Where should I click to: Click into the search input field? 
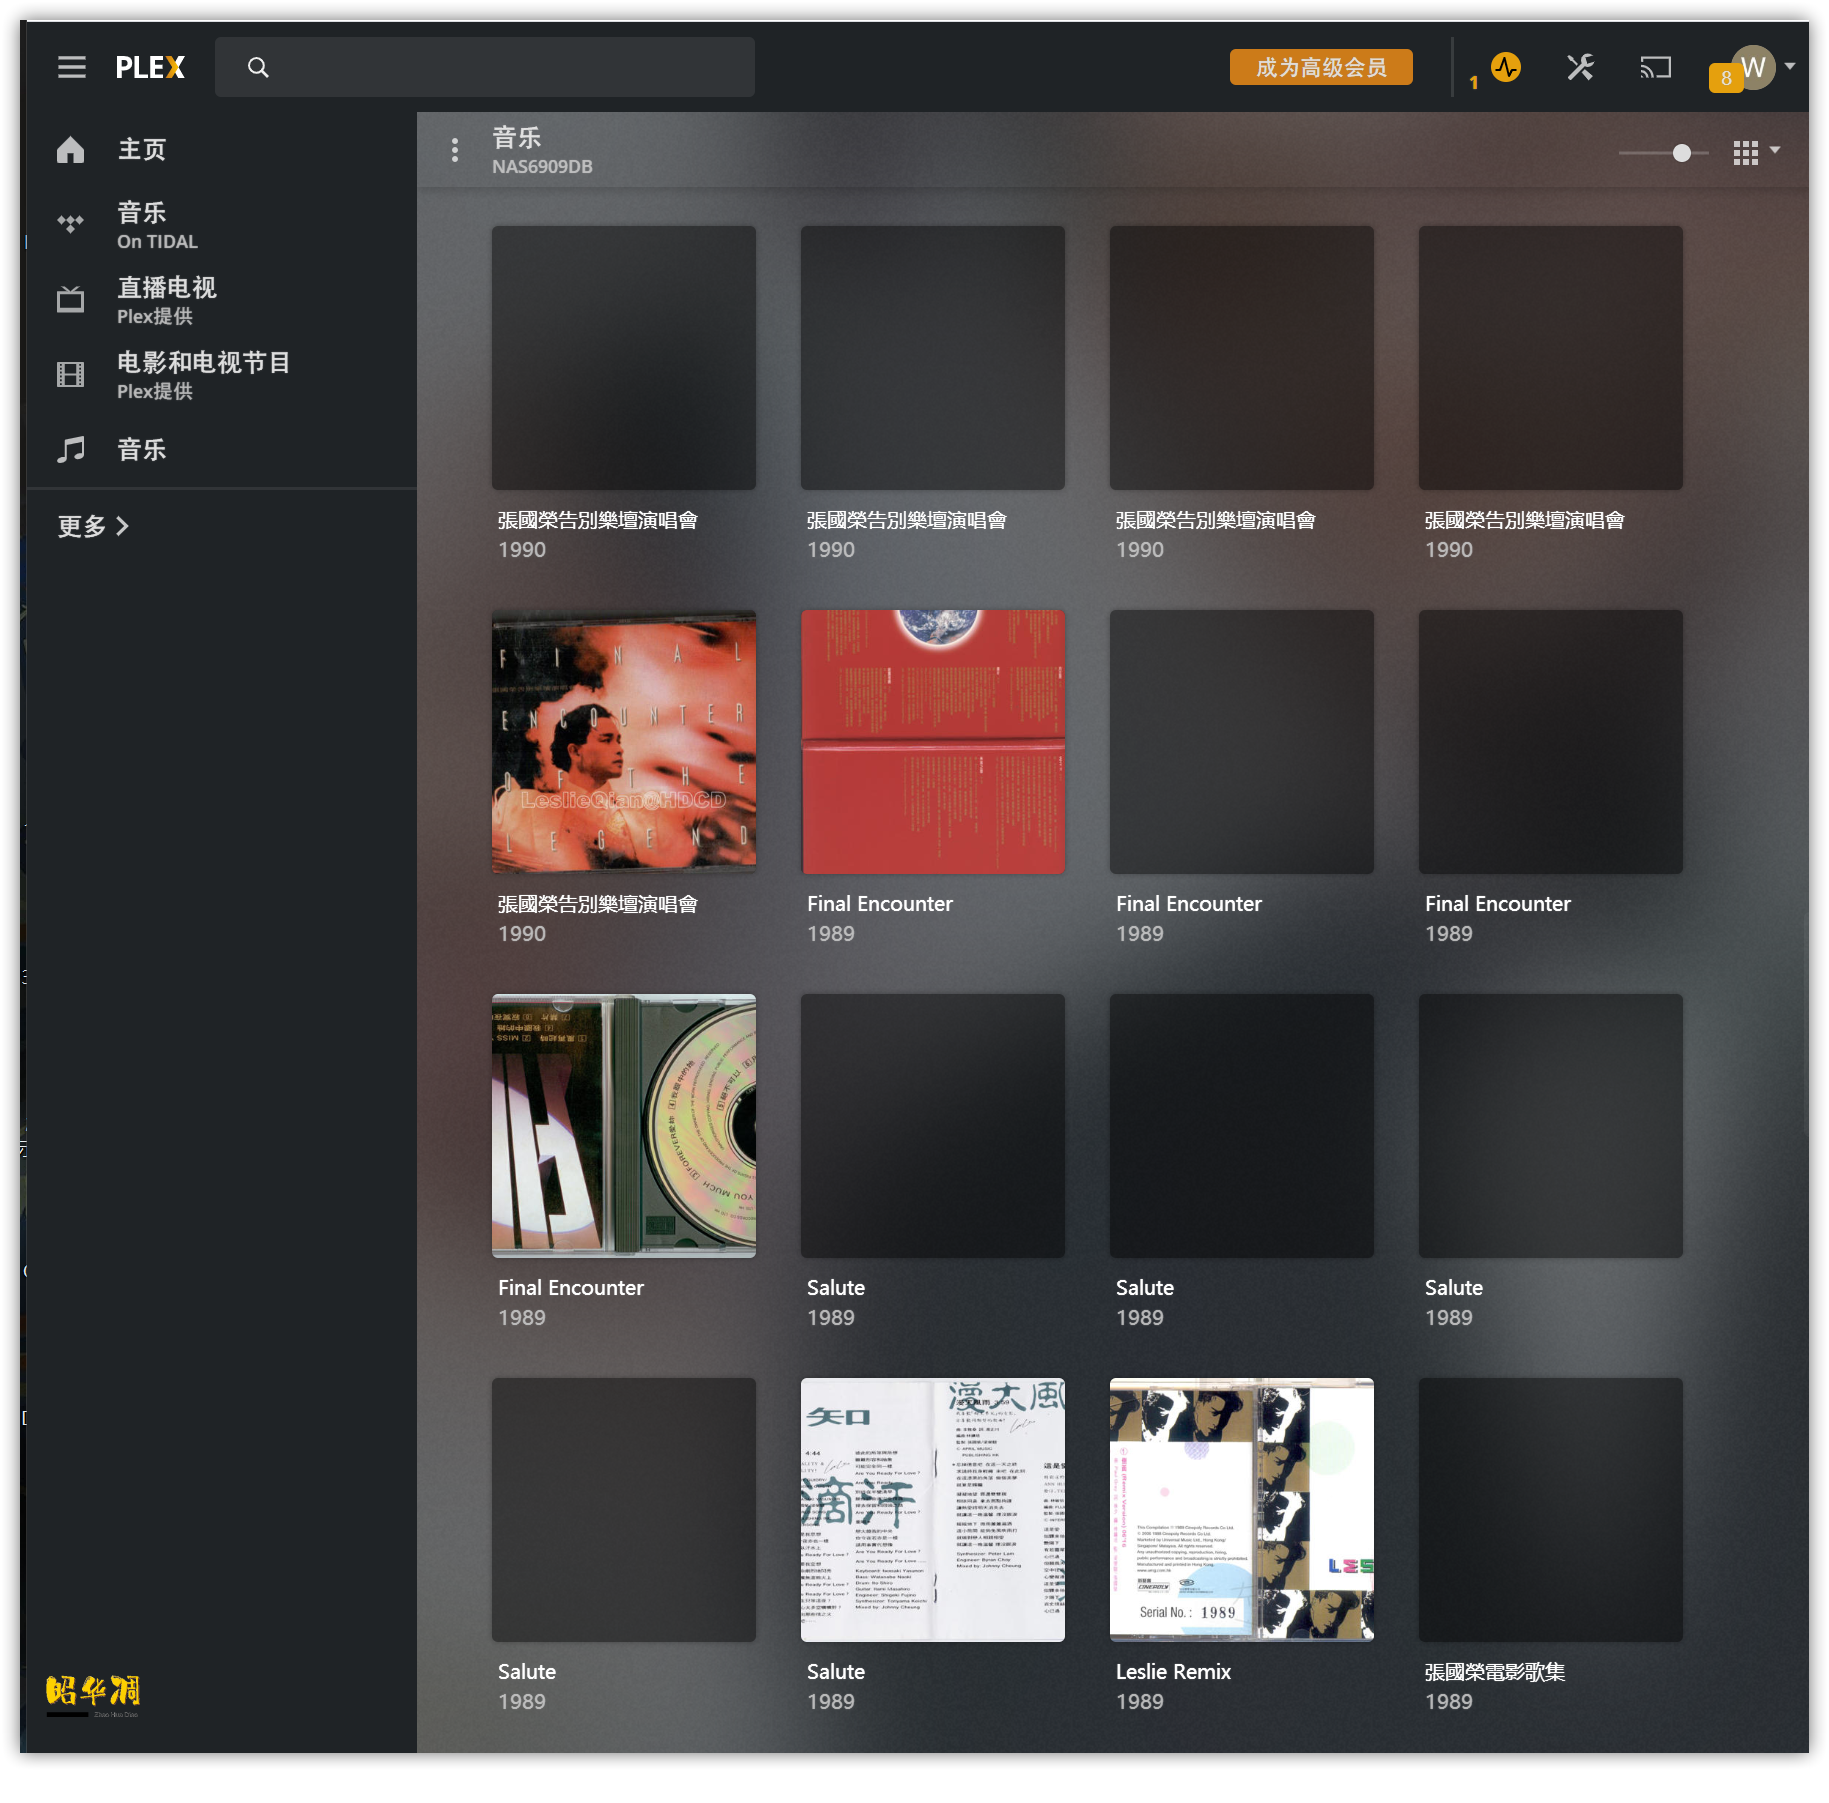[500, 67]
